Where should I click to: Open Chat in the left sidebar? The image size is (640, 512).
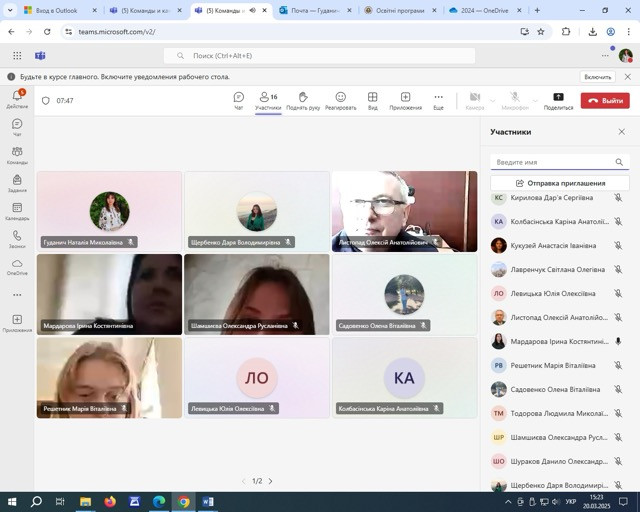(17, 127)
